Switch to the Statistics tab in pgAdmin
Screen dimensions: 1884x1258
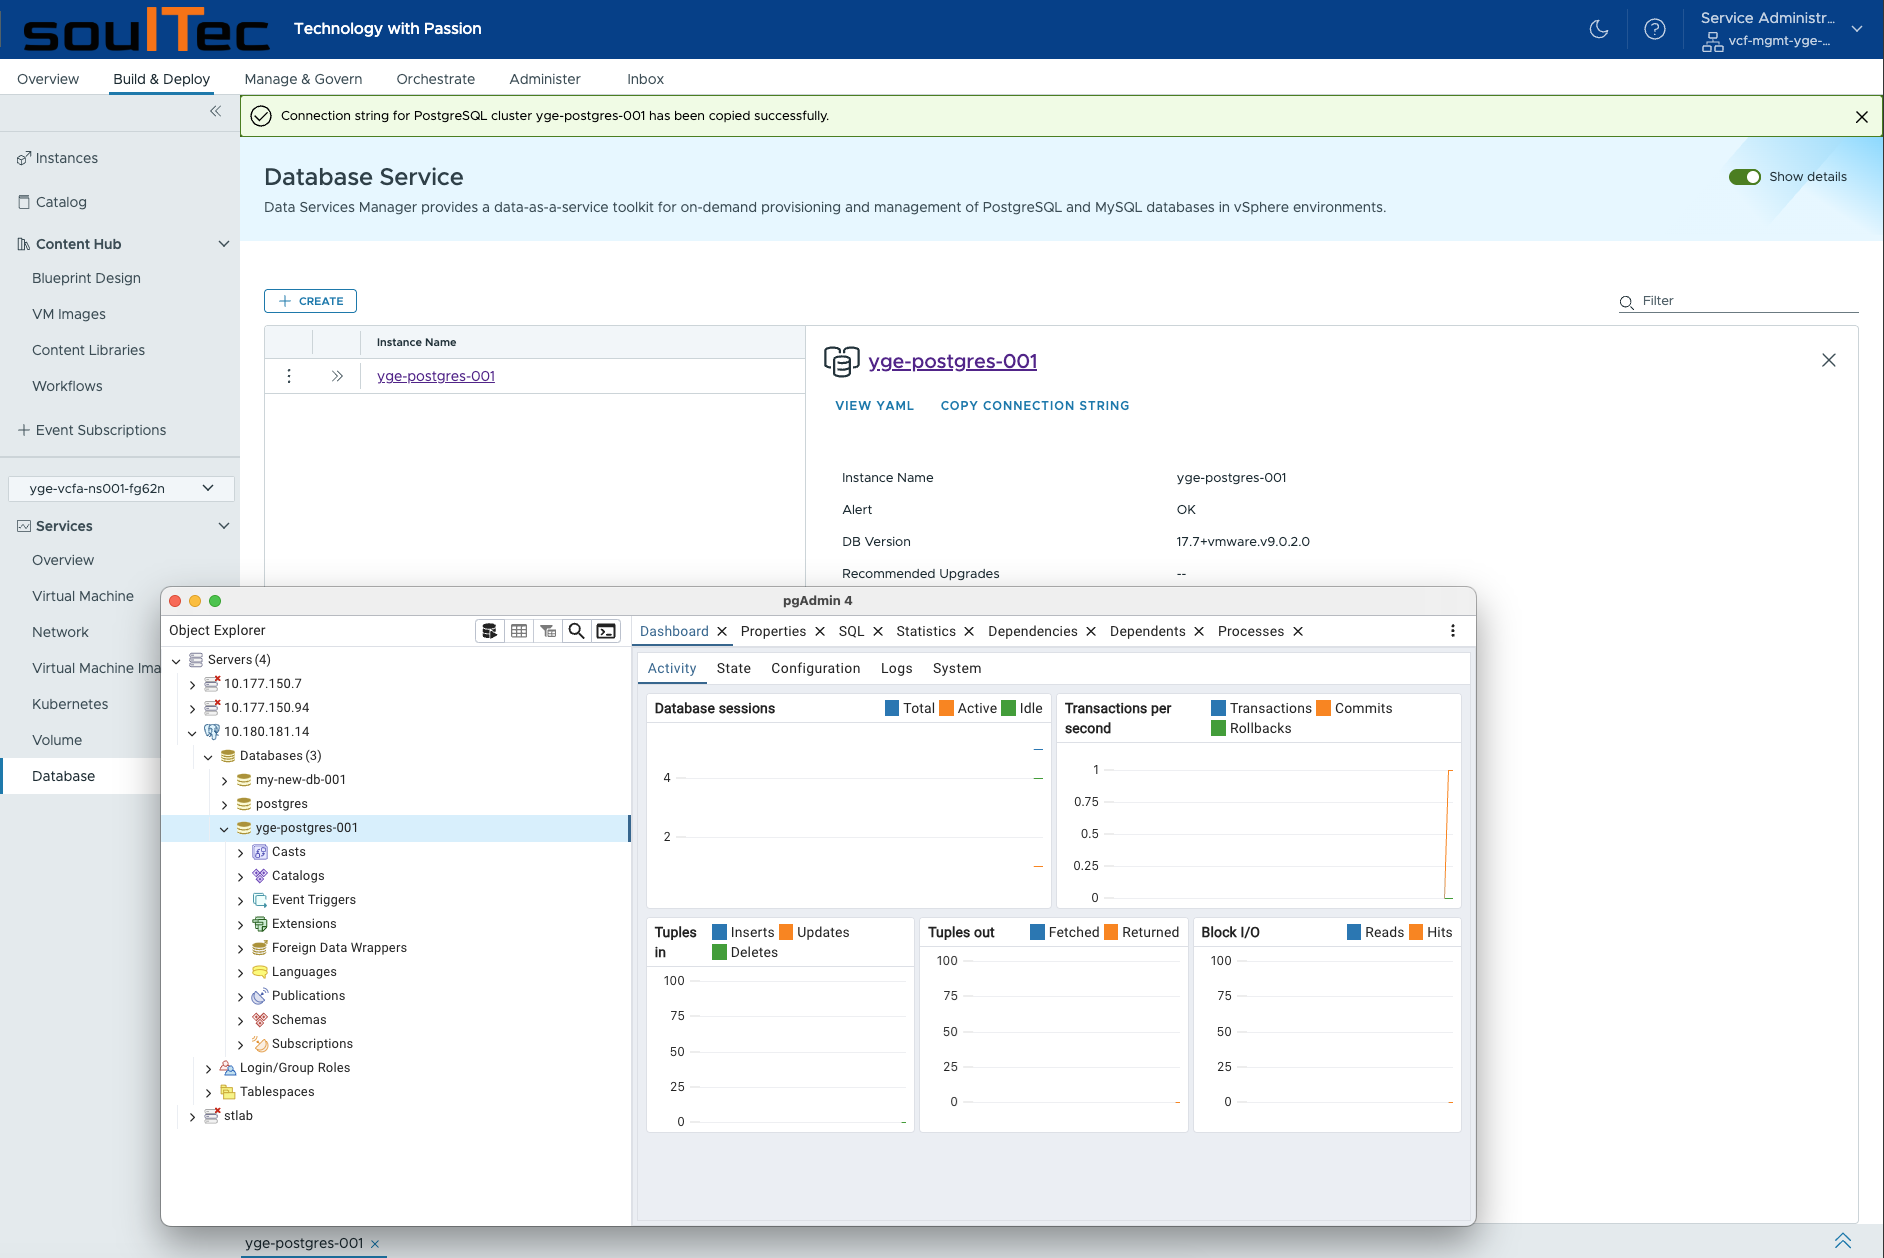coord(926,631)
